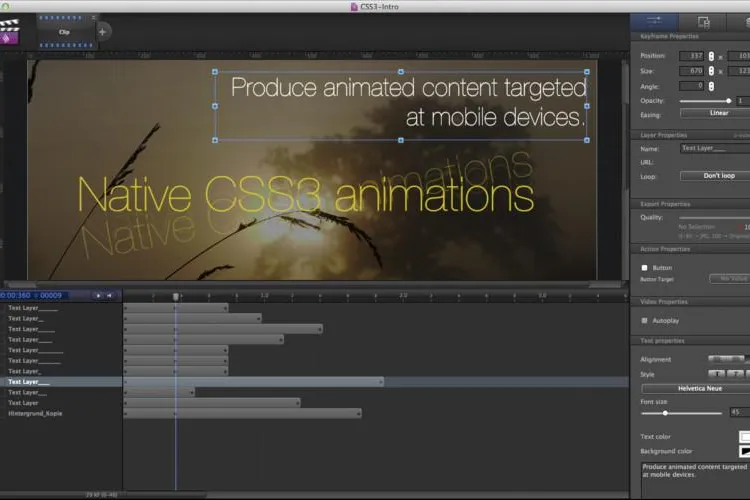Toggle the first Style button
The width and height of the screenshot is (750, 500).
(717, 374)
